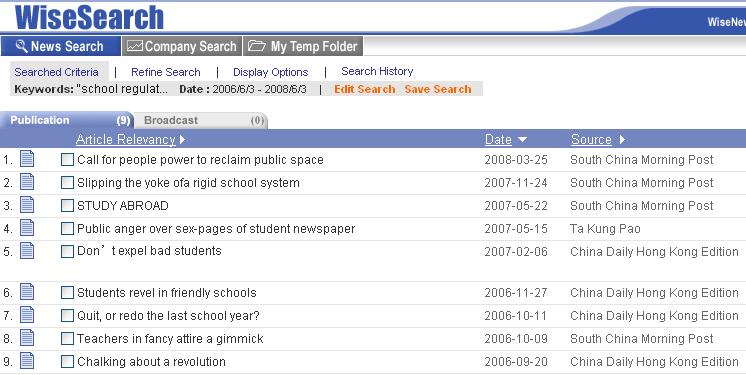Click document icon for 'Chalking about a revolution'
This screenshot has height=375, width=746.
point(27,361)
